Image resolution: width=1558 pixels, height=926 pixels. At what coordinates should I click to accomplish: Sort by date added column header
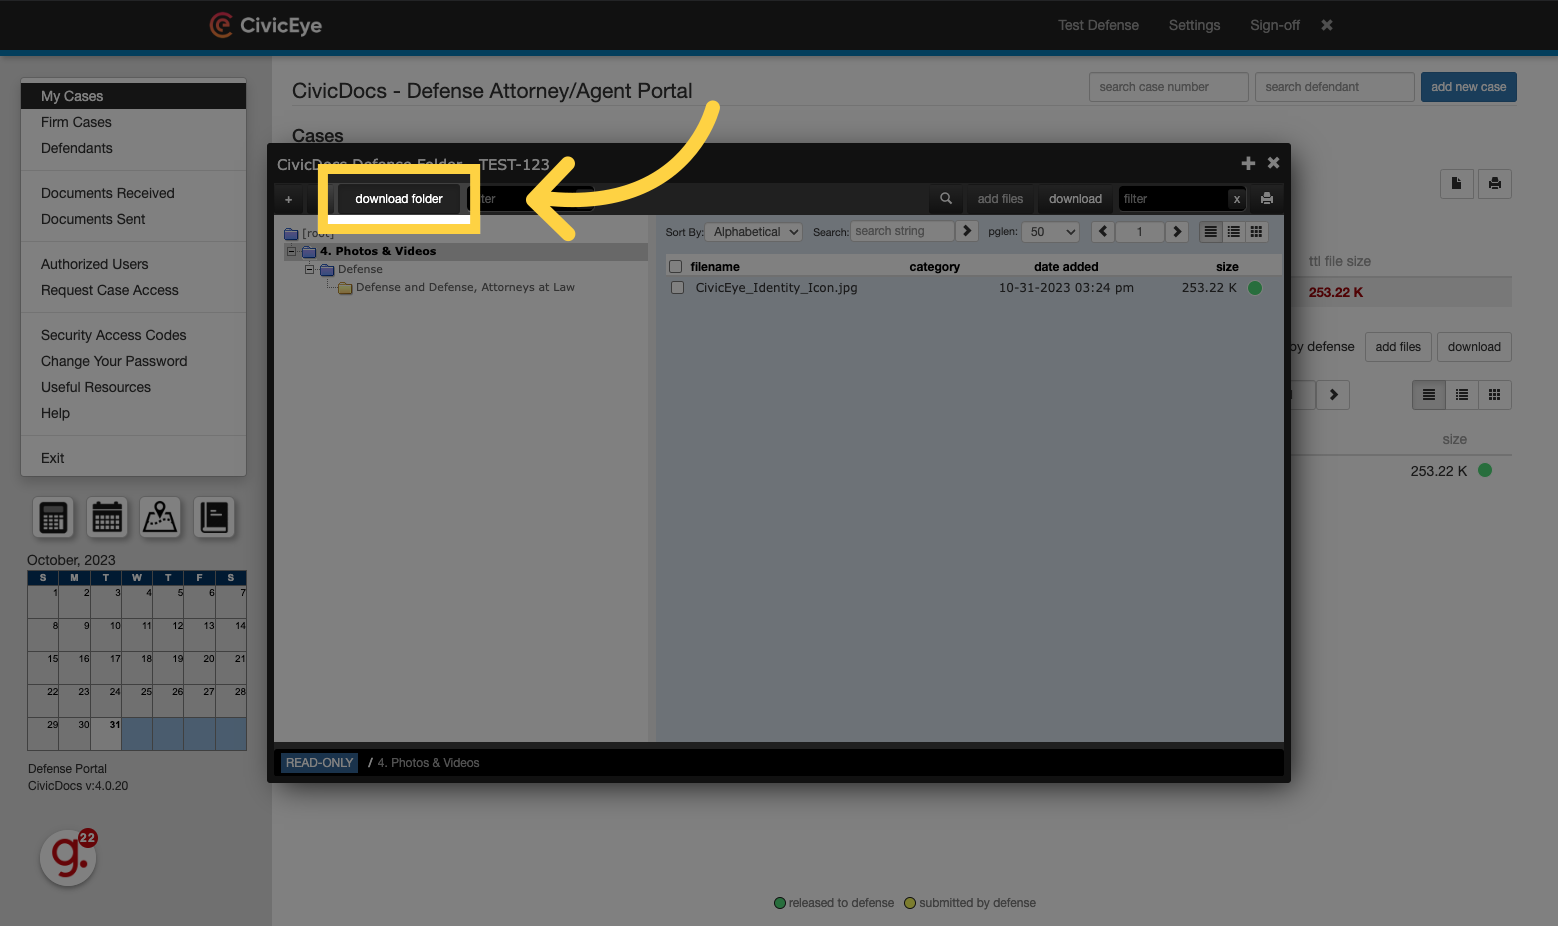(1066, 267)
